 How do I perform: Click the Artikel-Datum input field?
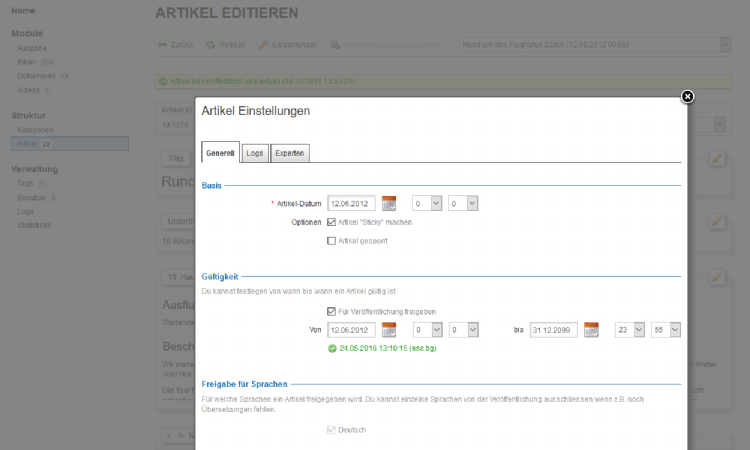click(352, 203)
